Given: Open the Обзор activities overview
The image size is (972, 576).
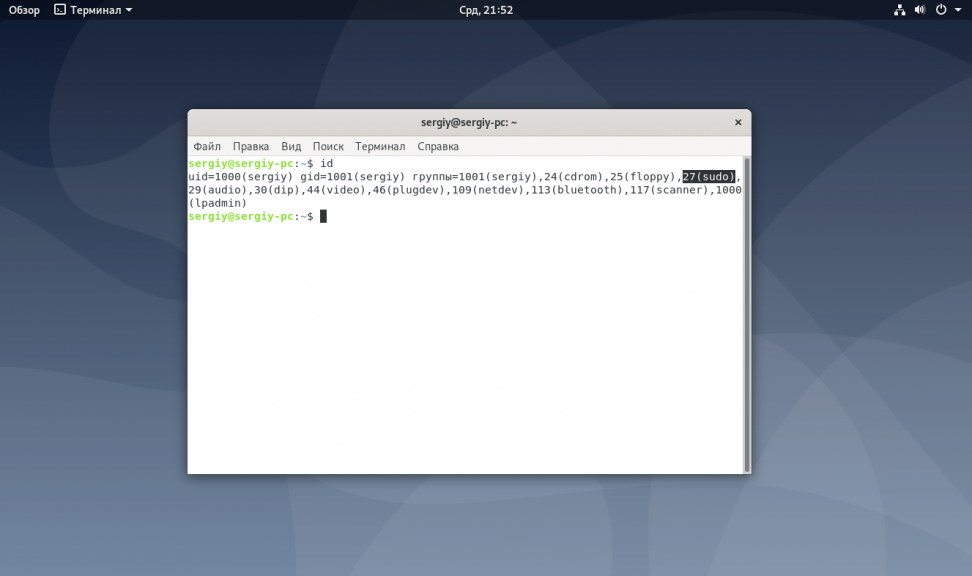Looking at the screenshot, I should 24,10.
